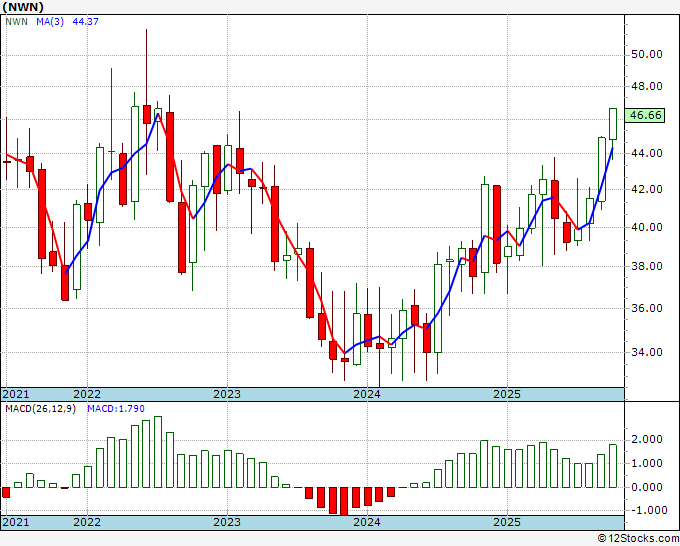This screenshot has height=546, width=680.
Task: Select 2023 on the price chart timeline
Action: tap(226, 394)
